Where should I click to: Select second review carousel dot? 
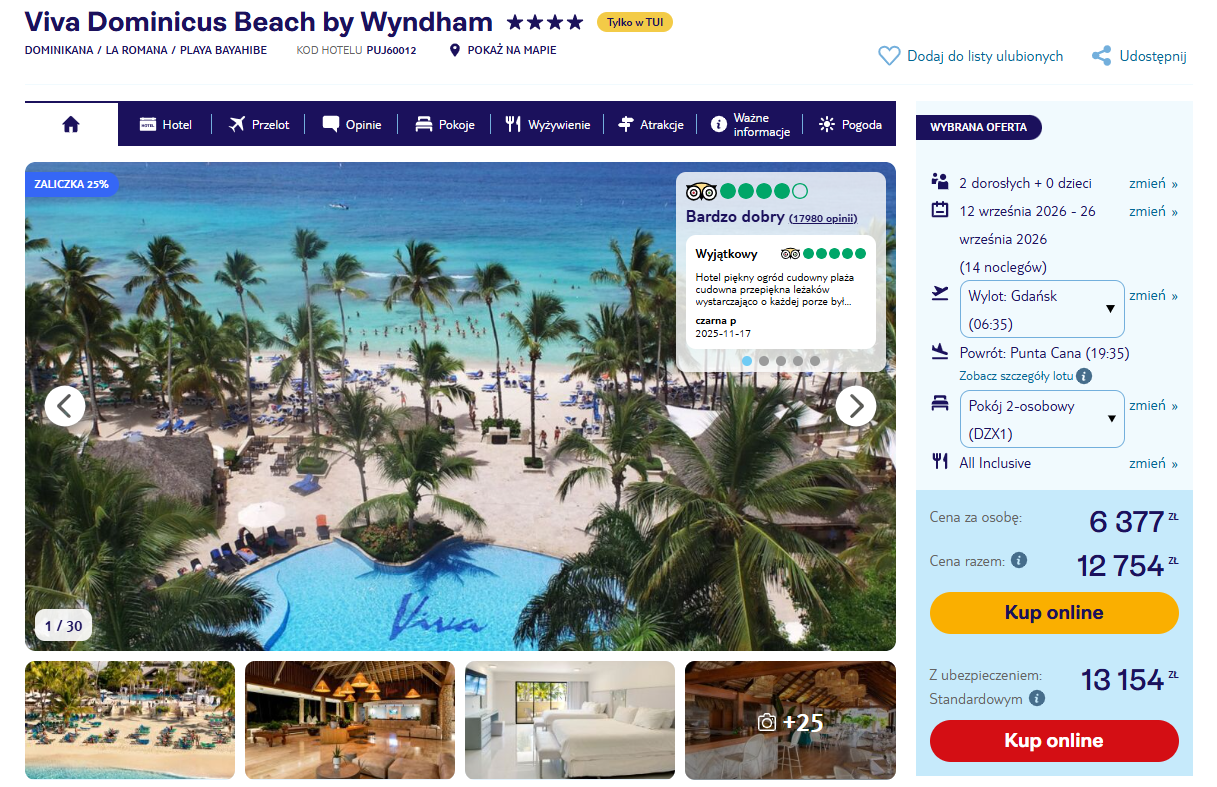pos(764,361)
